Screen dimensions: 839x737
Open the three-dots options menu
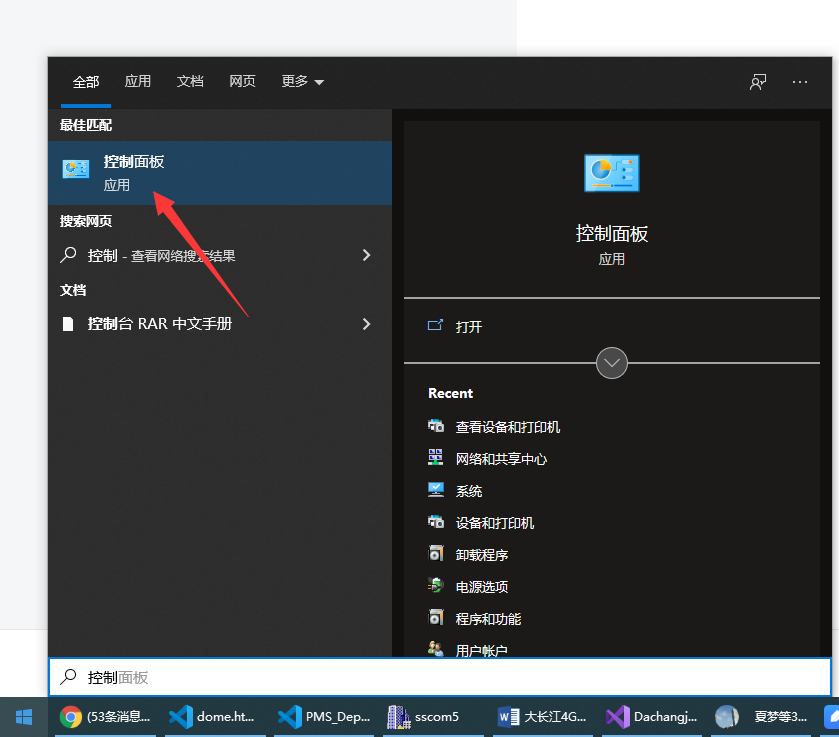point(799,82)
